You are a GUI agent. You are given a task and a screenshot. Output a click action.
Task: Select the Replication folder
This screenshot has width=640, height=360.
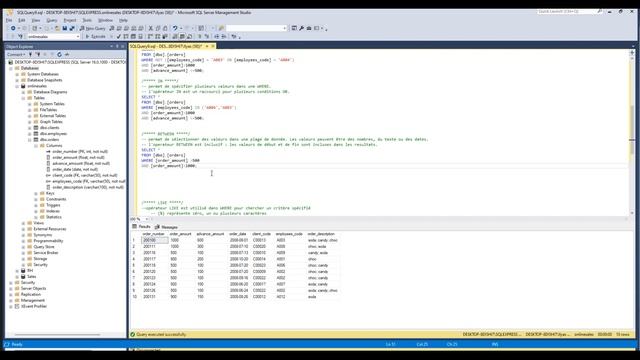tap(31, 294)
